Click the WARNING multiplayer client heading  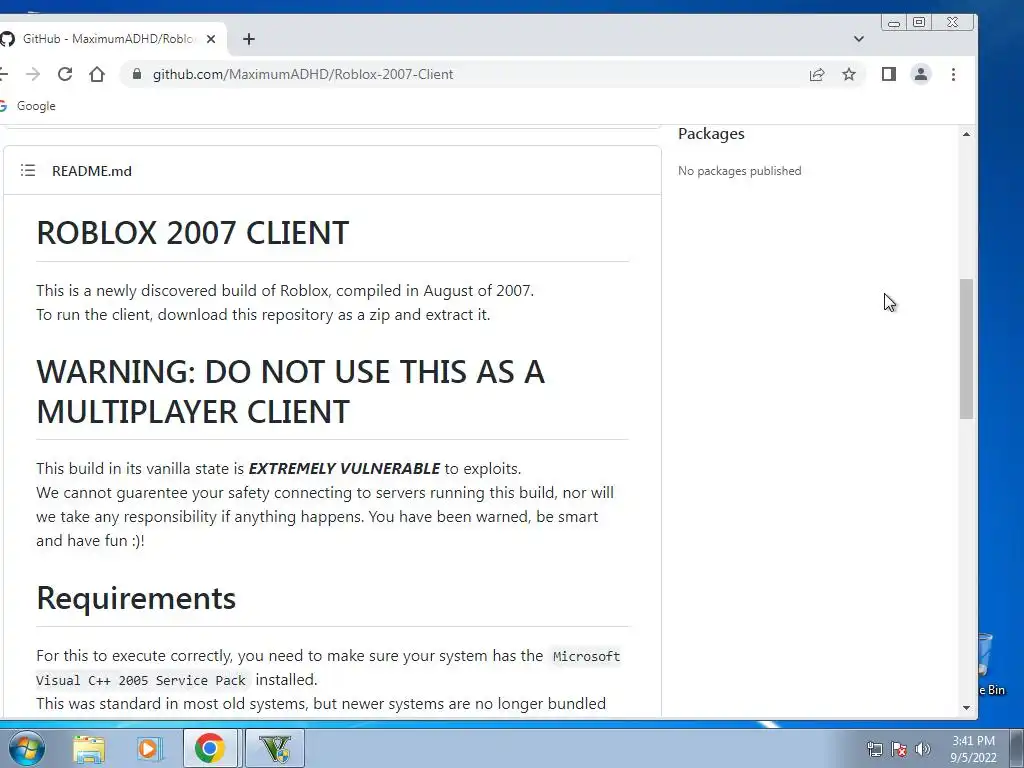[291, 391]
